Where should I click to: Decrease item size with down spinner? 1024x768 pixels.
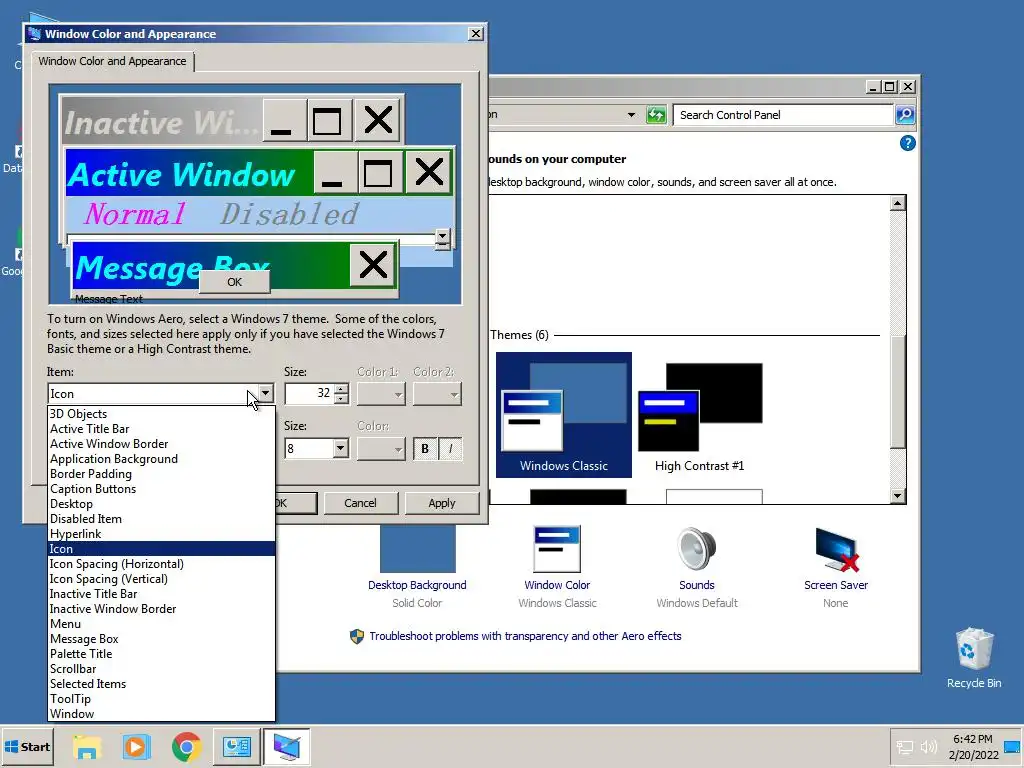341,398
